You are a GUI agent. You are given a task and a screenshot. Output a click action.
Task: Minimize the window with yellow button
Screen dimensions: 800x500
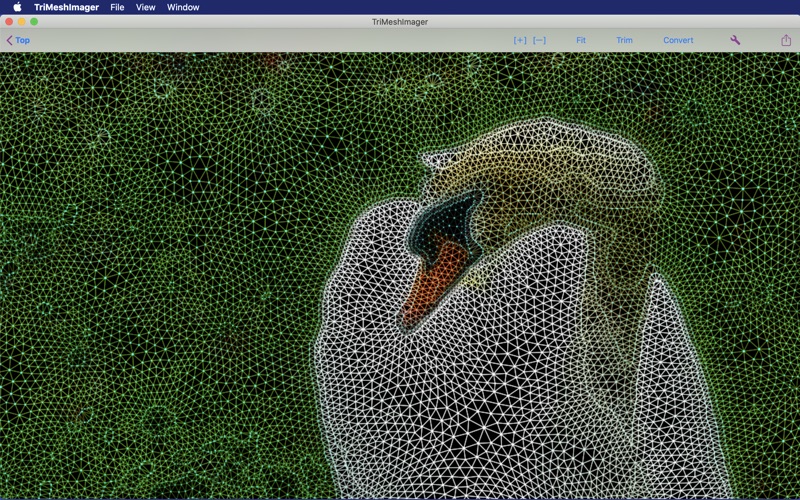(x=21, y=22)
